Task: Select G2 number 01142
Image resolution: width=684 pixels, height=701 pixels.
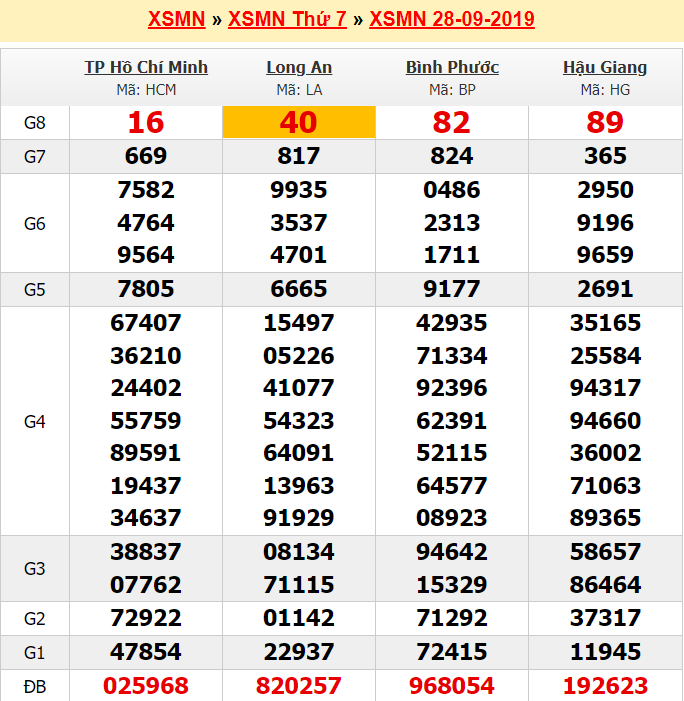Action: click(299, 618)
